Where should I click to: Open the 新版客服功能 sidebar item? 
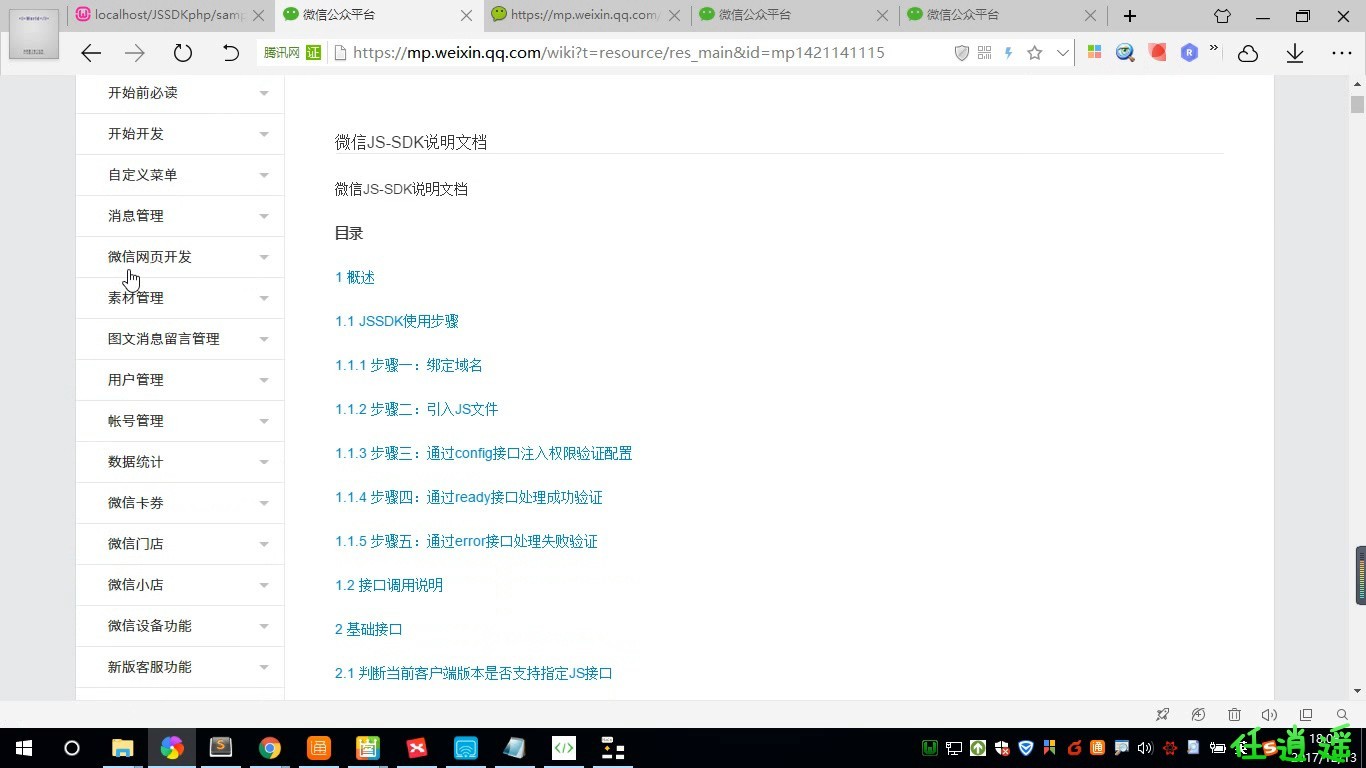[x=180, y=667]
